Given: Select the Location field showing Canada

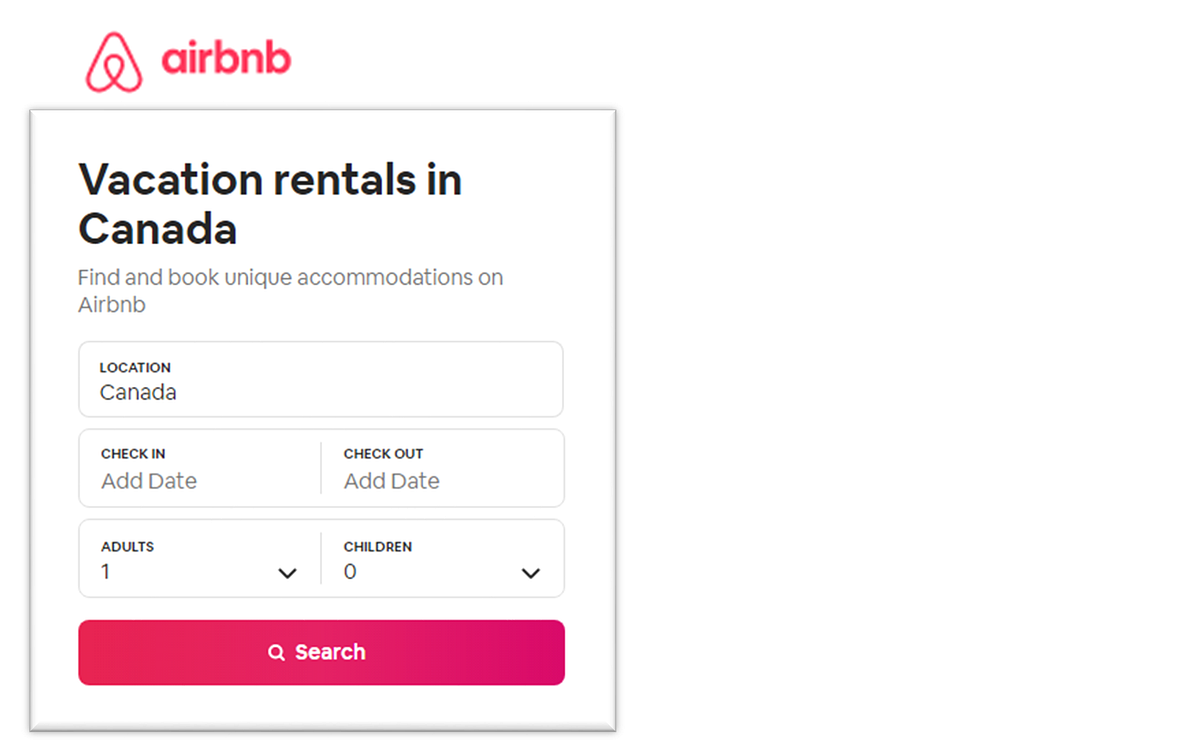Looking at the screenshot, I should [x=320, y=380].
